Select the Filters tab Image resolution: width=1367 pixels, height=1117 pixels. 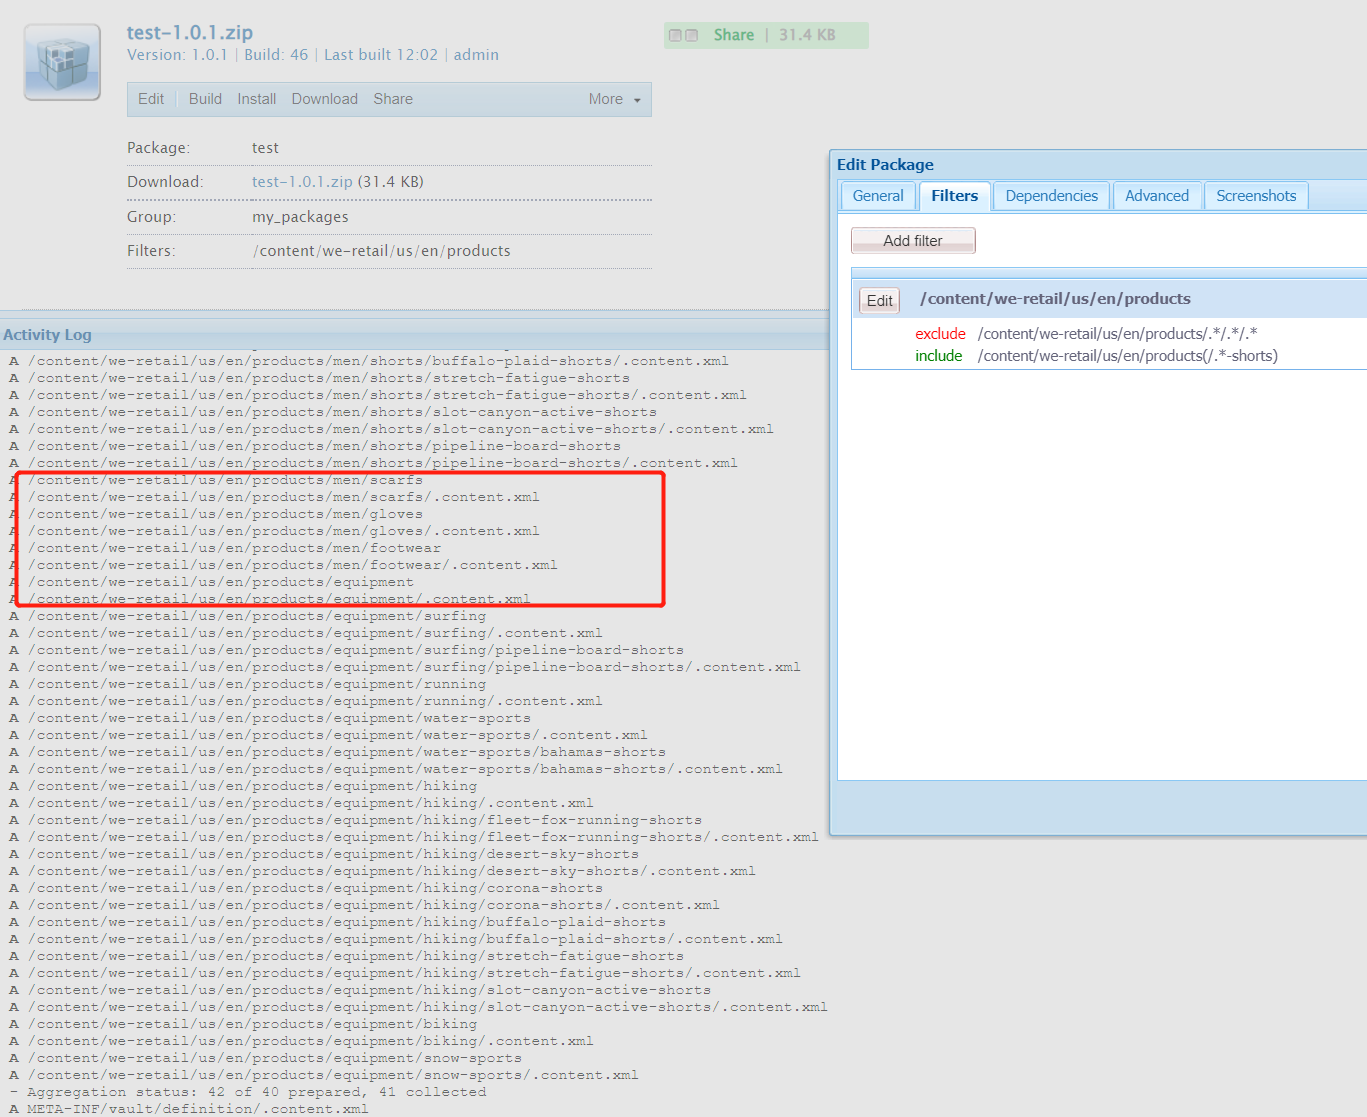pyautogui.click(x=954, y=195)
